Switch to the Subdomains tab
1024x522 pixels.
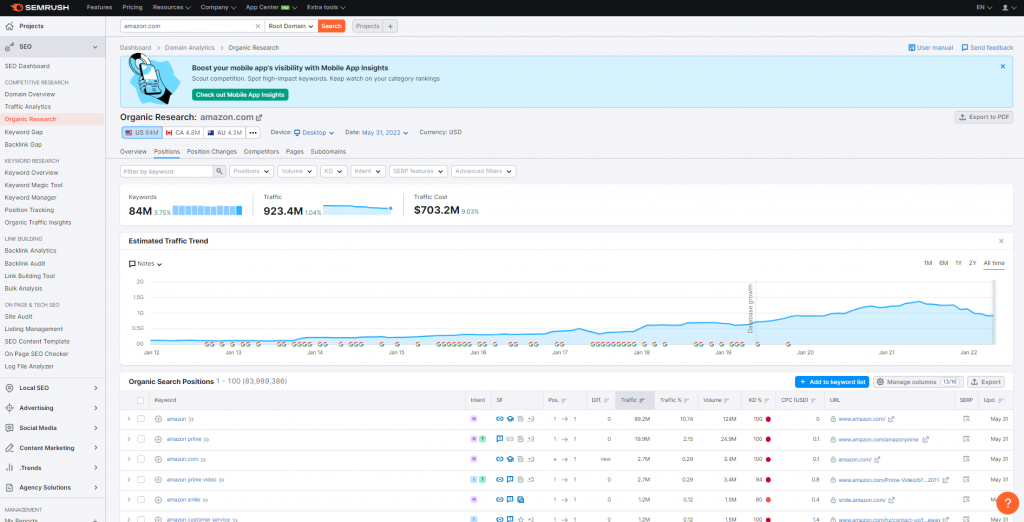tap(328, 152)
